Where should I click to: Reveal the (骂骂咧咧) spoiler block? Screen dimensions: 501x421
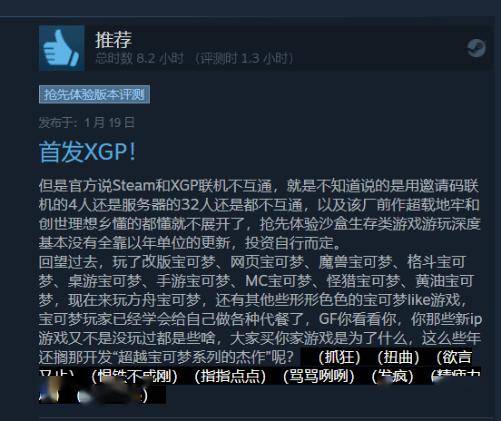pyautogui.click(x=319, y=376)
